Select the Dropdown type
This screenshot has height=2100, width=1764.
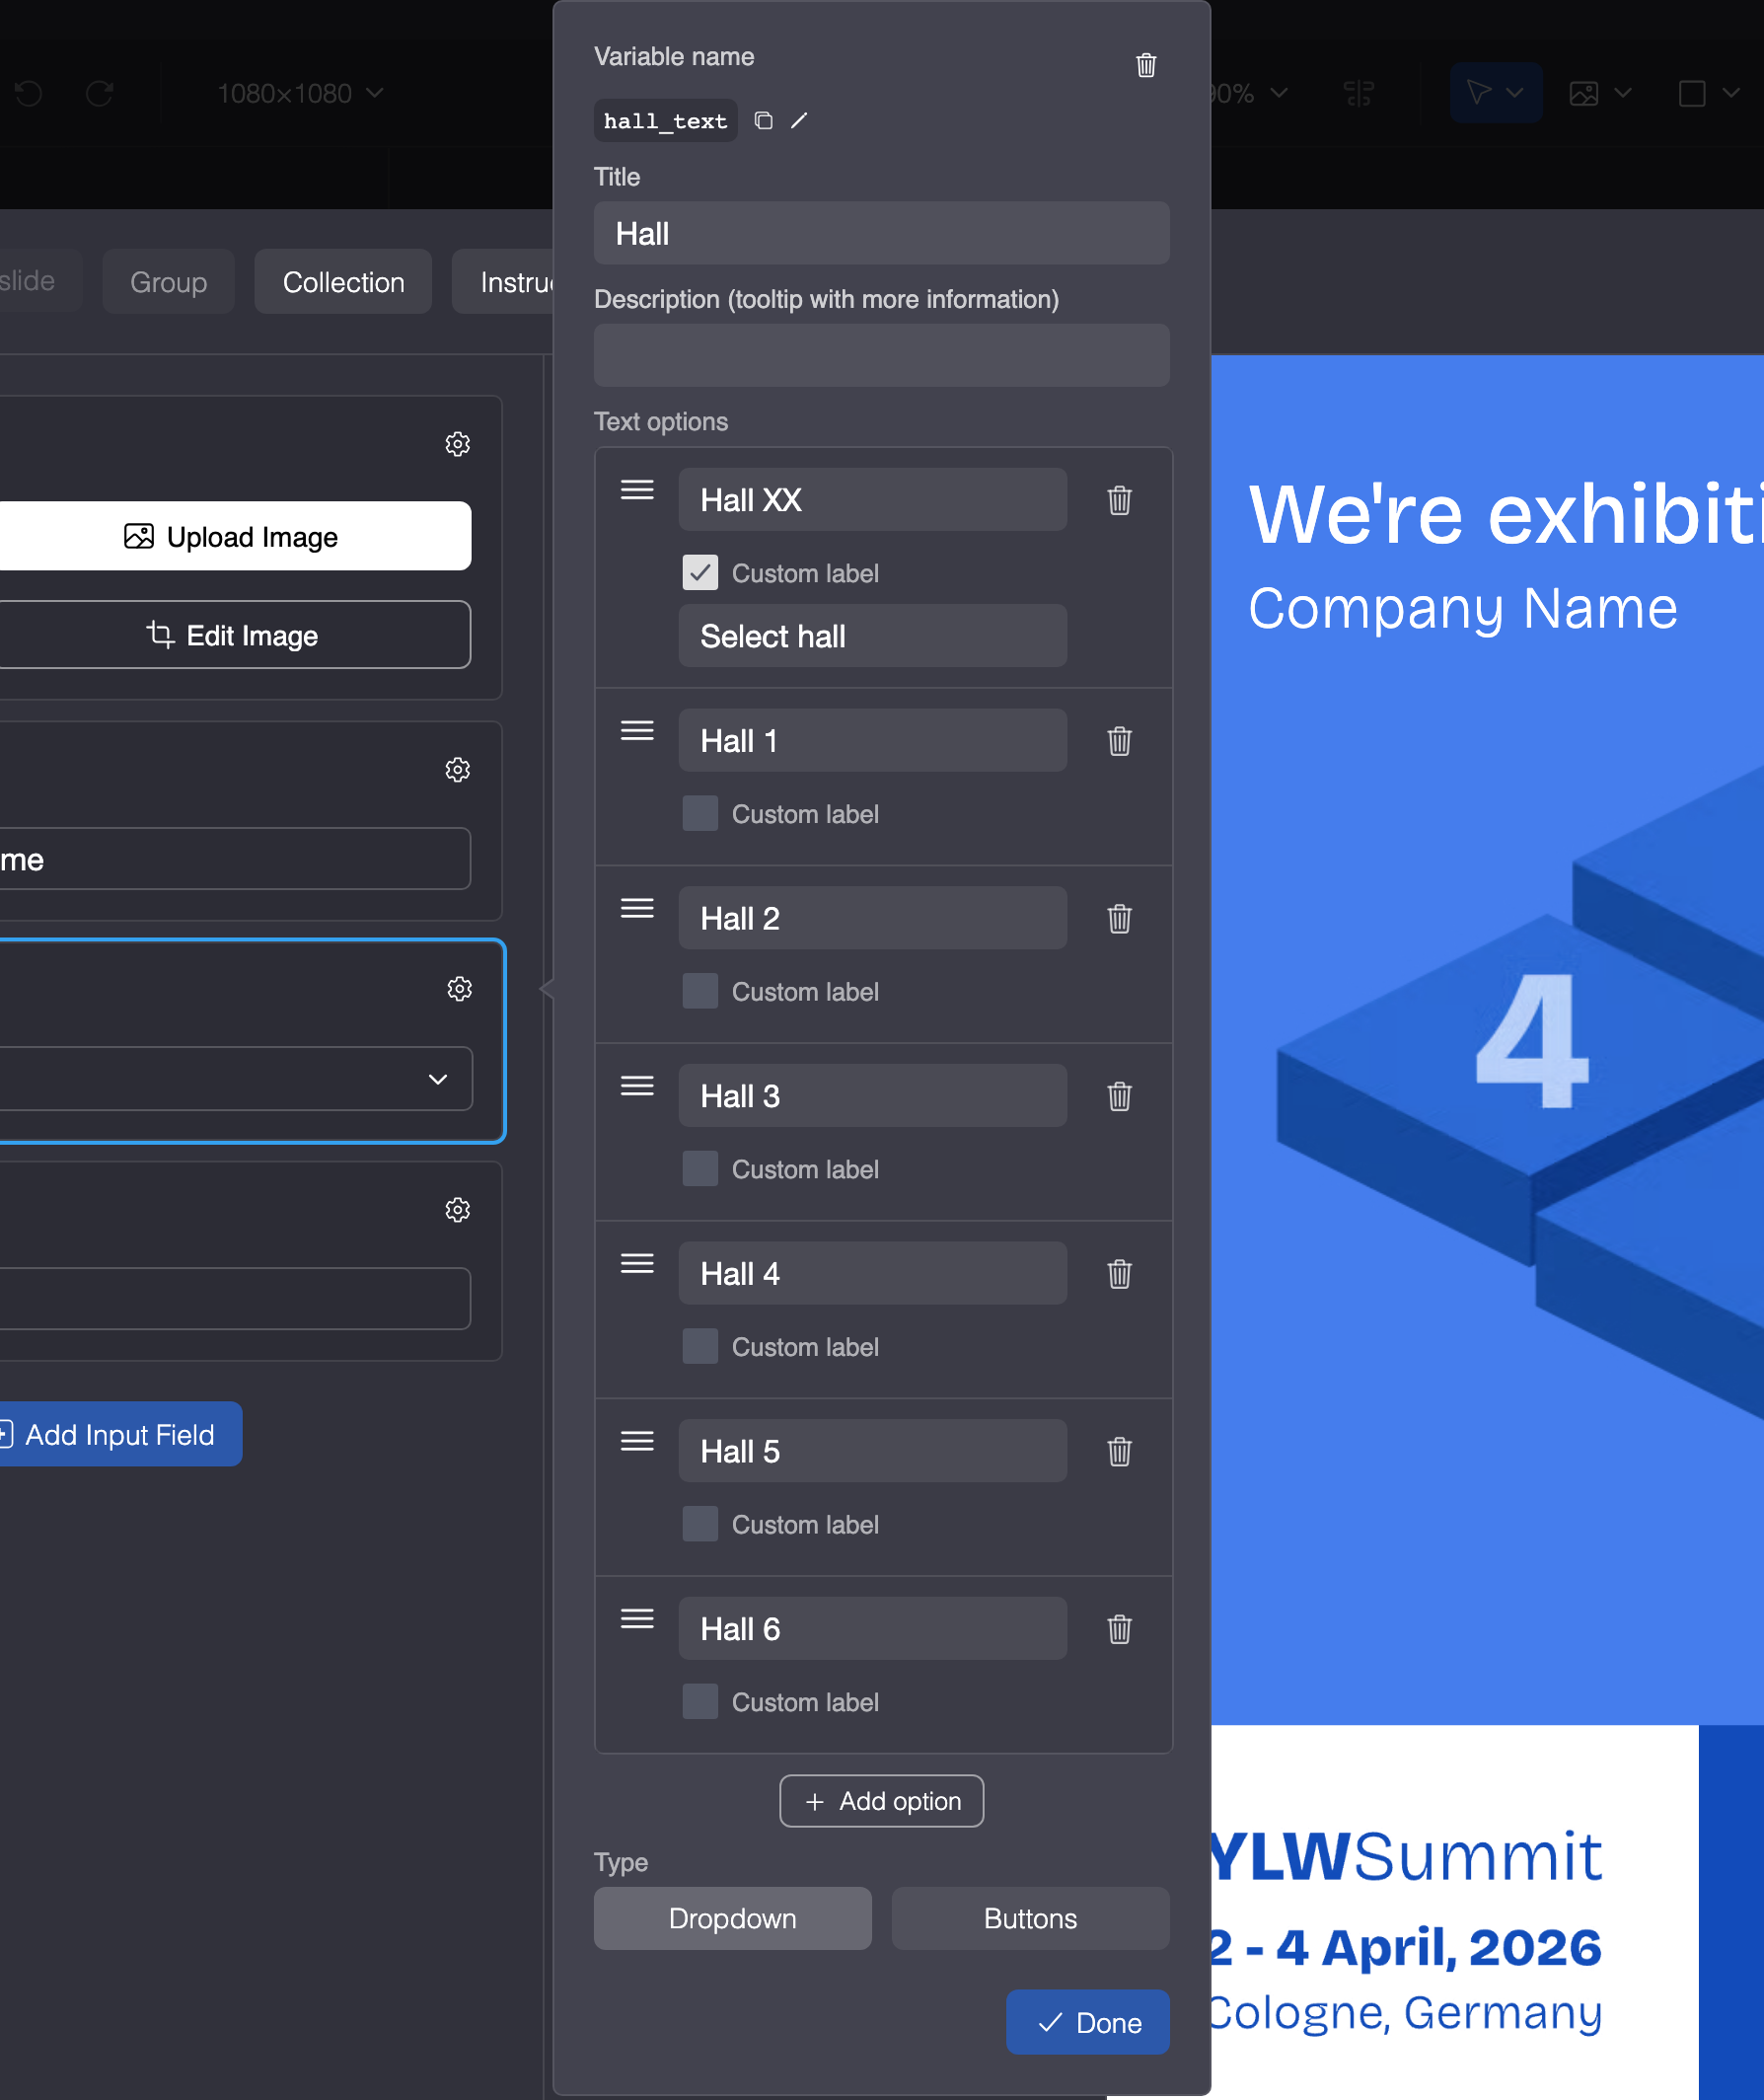tap(732, 1918)
